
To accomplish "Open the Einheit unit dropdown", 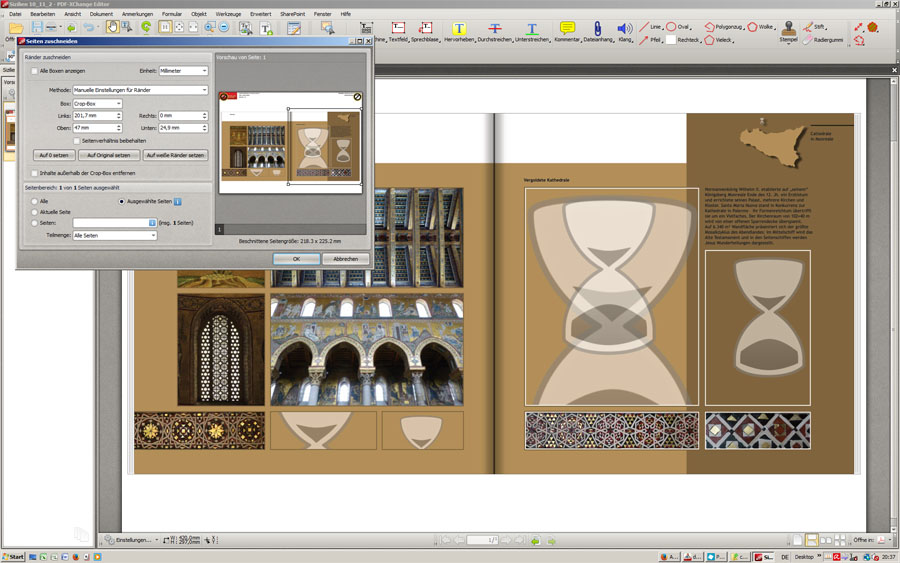I will point(183,71).
